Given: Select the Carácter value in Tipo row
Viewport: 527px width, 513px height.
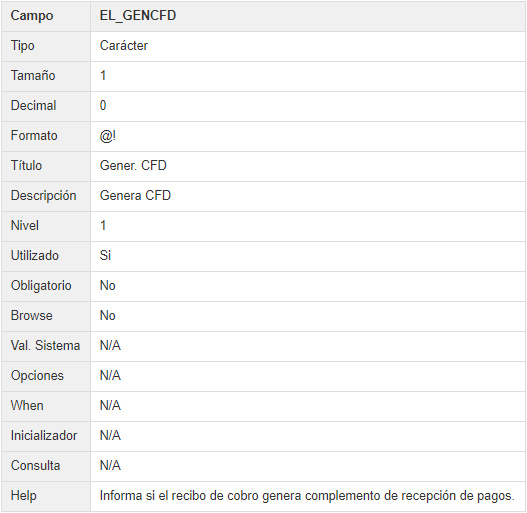Looking at the screenshot, I should point(124,46).
